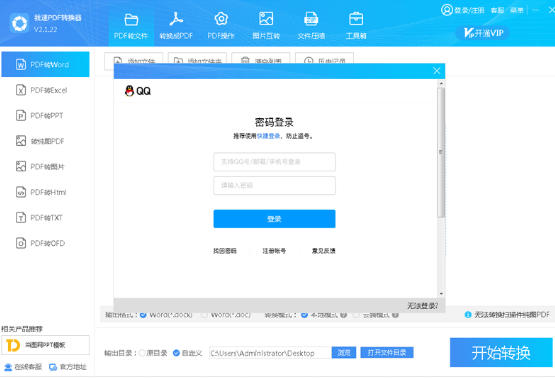This screenshot has width=555, height=378.
Task: Select 自定义 output directory option
Action: pos(188,353)
